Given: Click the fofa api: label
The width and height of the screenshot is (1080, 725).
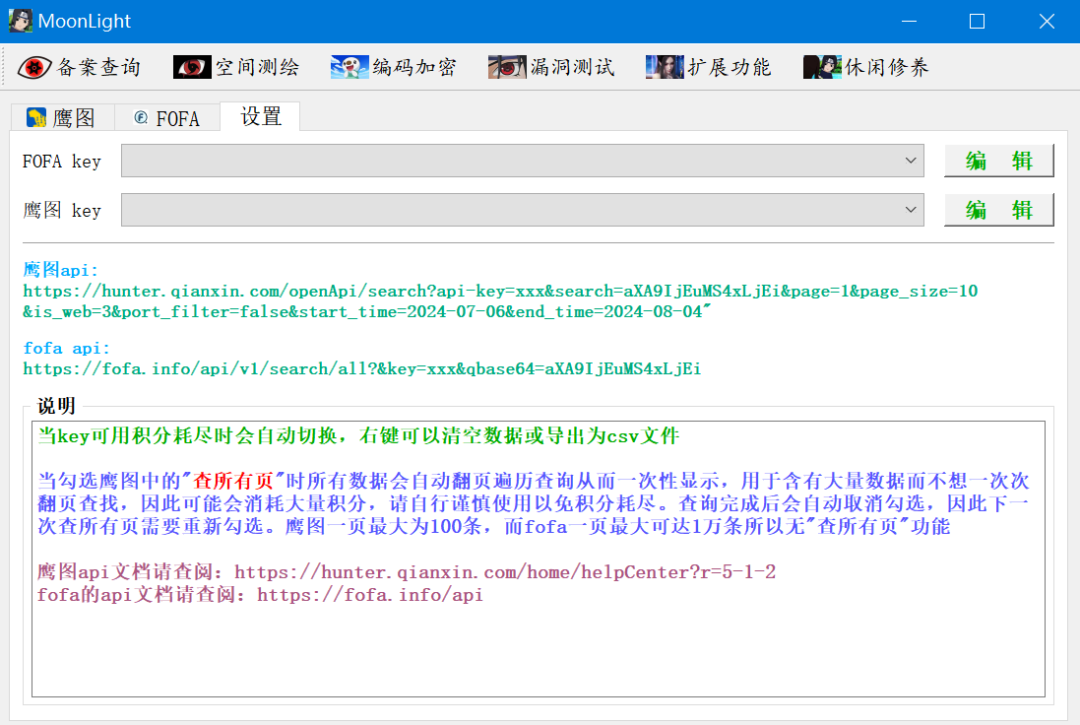Looking at the screenshot, I should coord(66,348).
